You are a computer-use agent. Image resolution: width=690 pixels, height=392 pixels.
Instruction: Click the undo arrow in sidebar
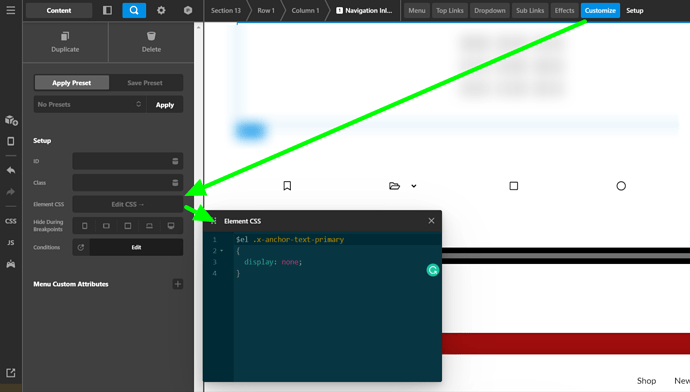[x=11, y=170]
